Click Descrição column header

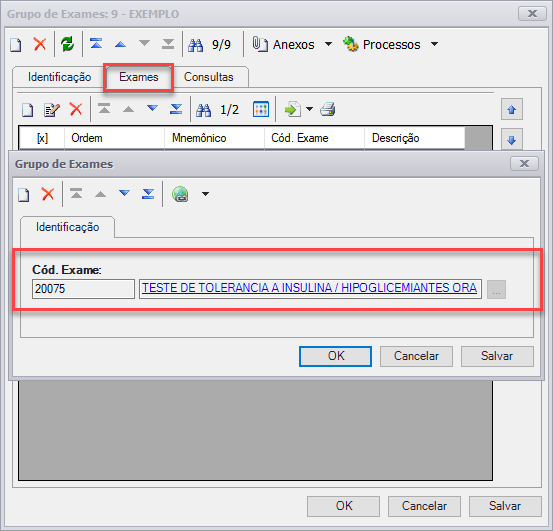pos(414,138)
